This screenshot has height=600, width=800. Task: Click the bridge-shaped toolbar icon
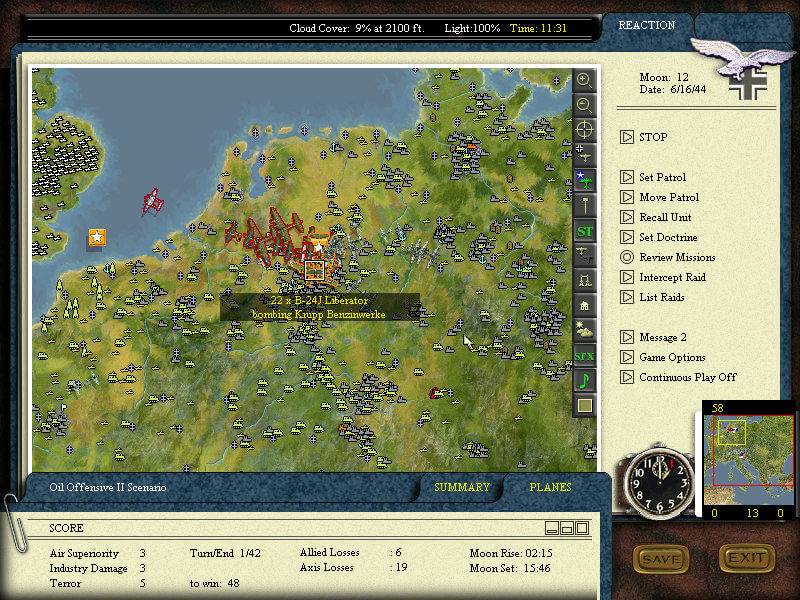[584, 280]
